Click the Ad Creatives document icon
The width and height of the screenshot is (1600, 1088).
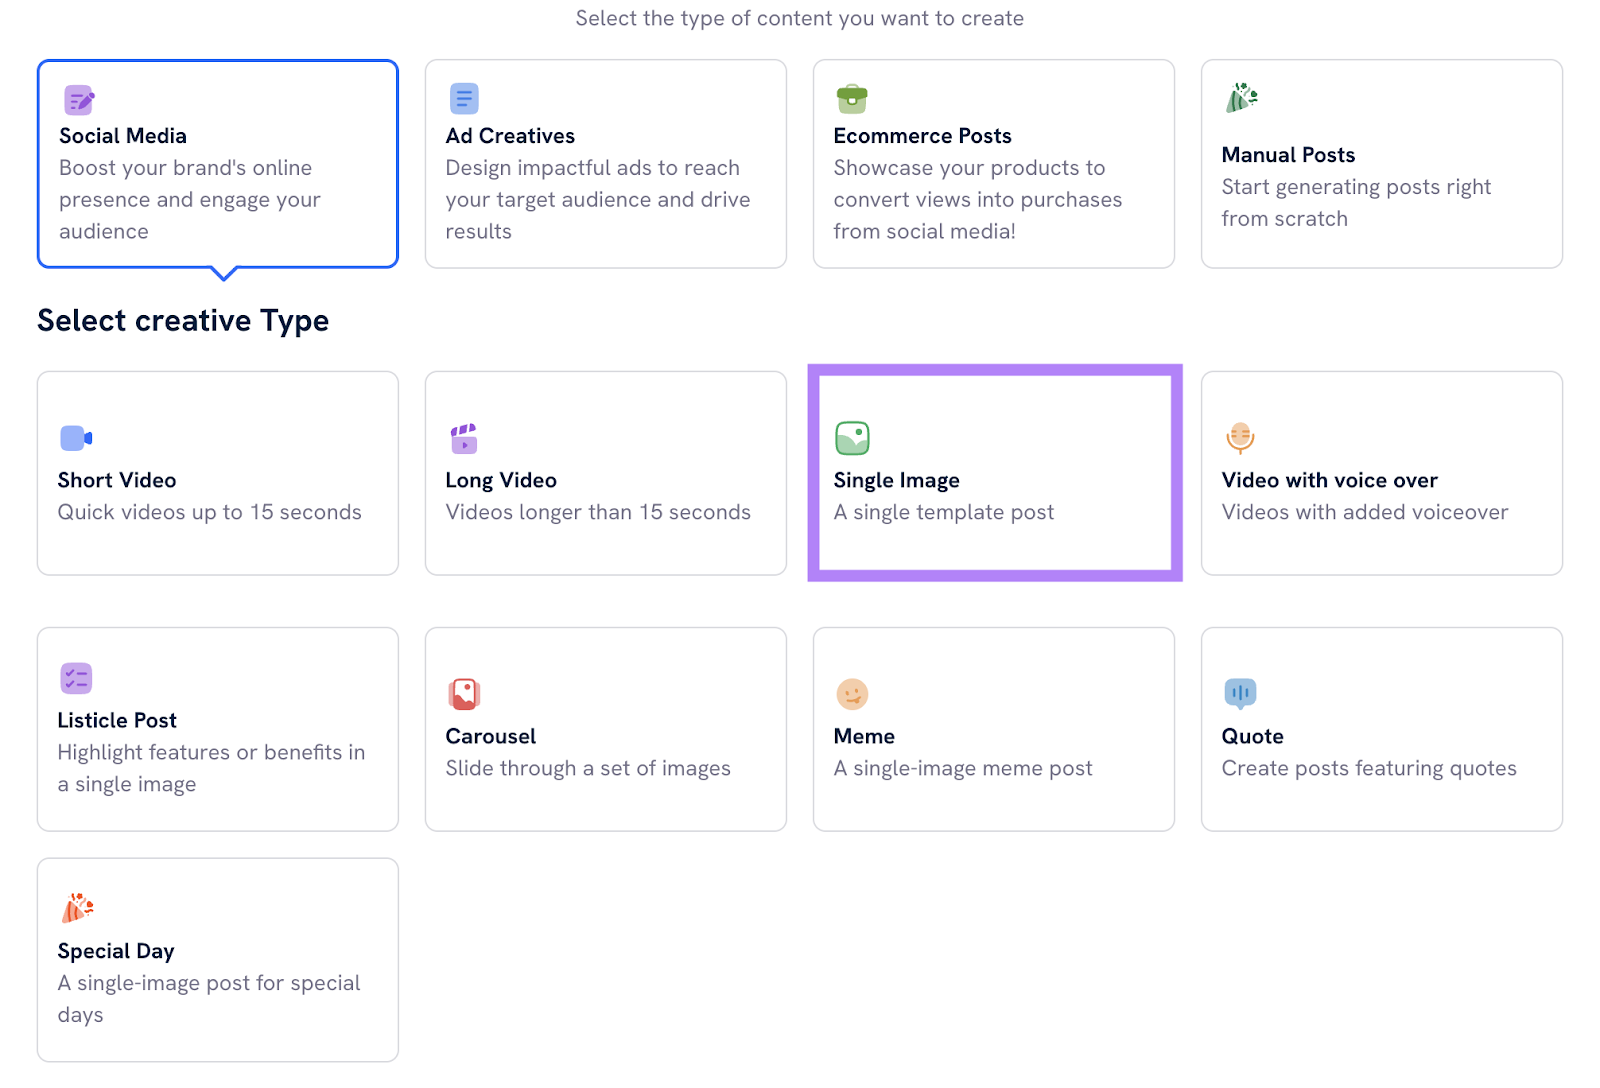pyautogui.click(x=464, y=99)
